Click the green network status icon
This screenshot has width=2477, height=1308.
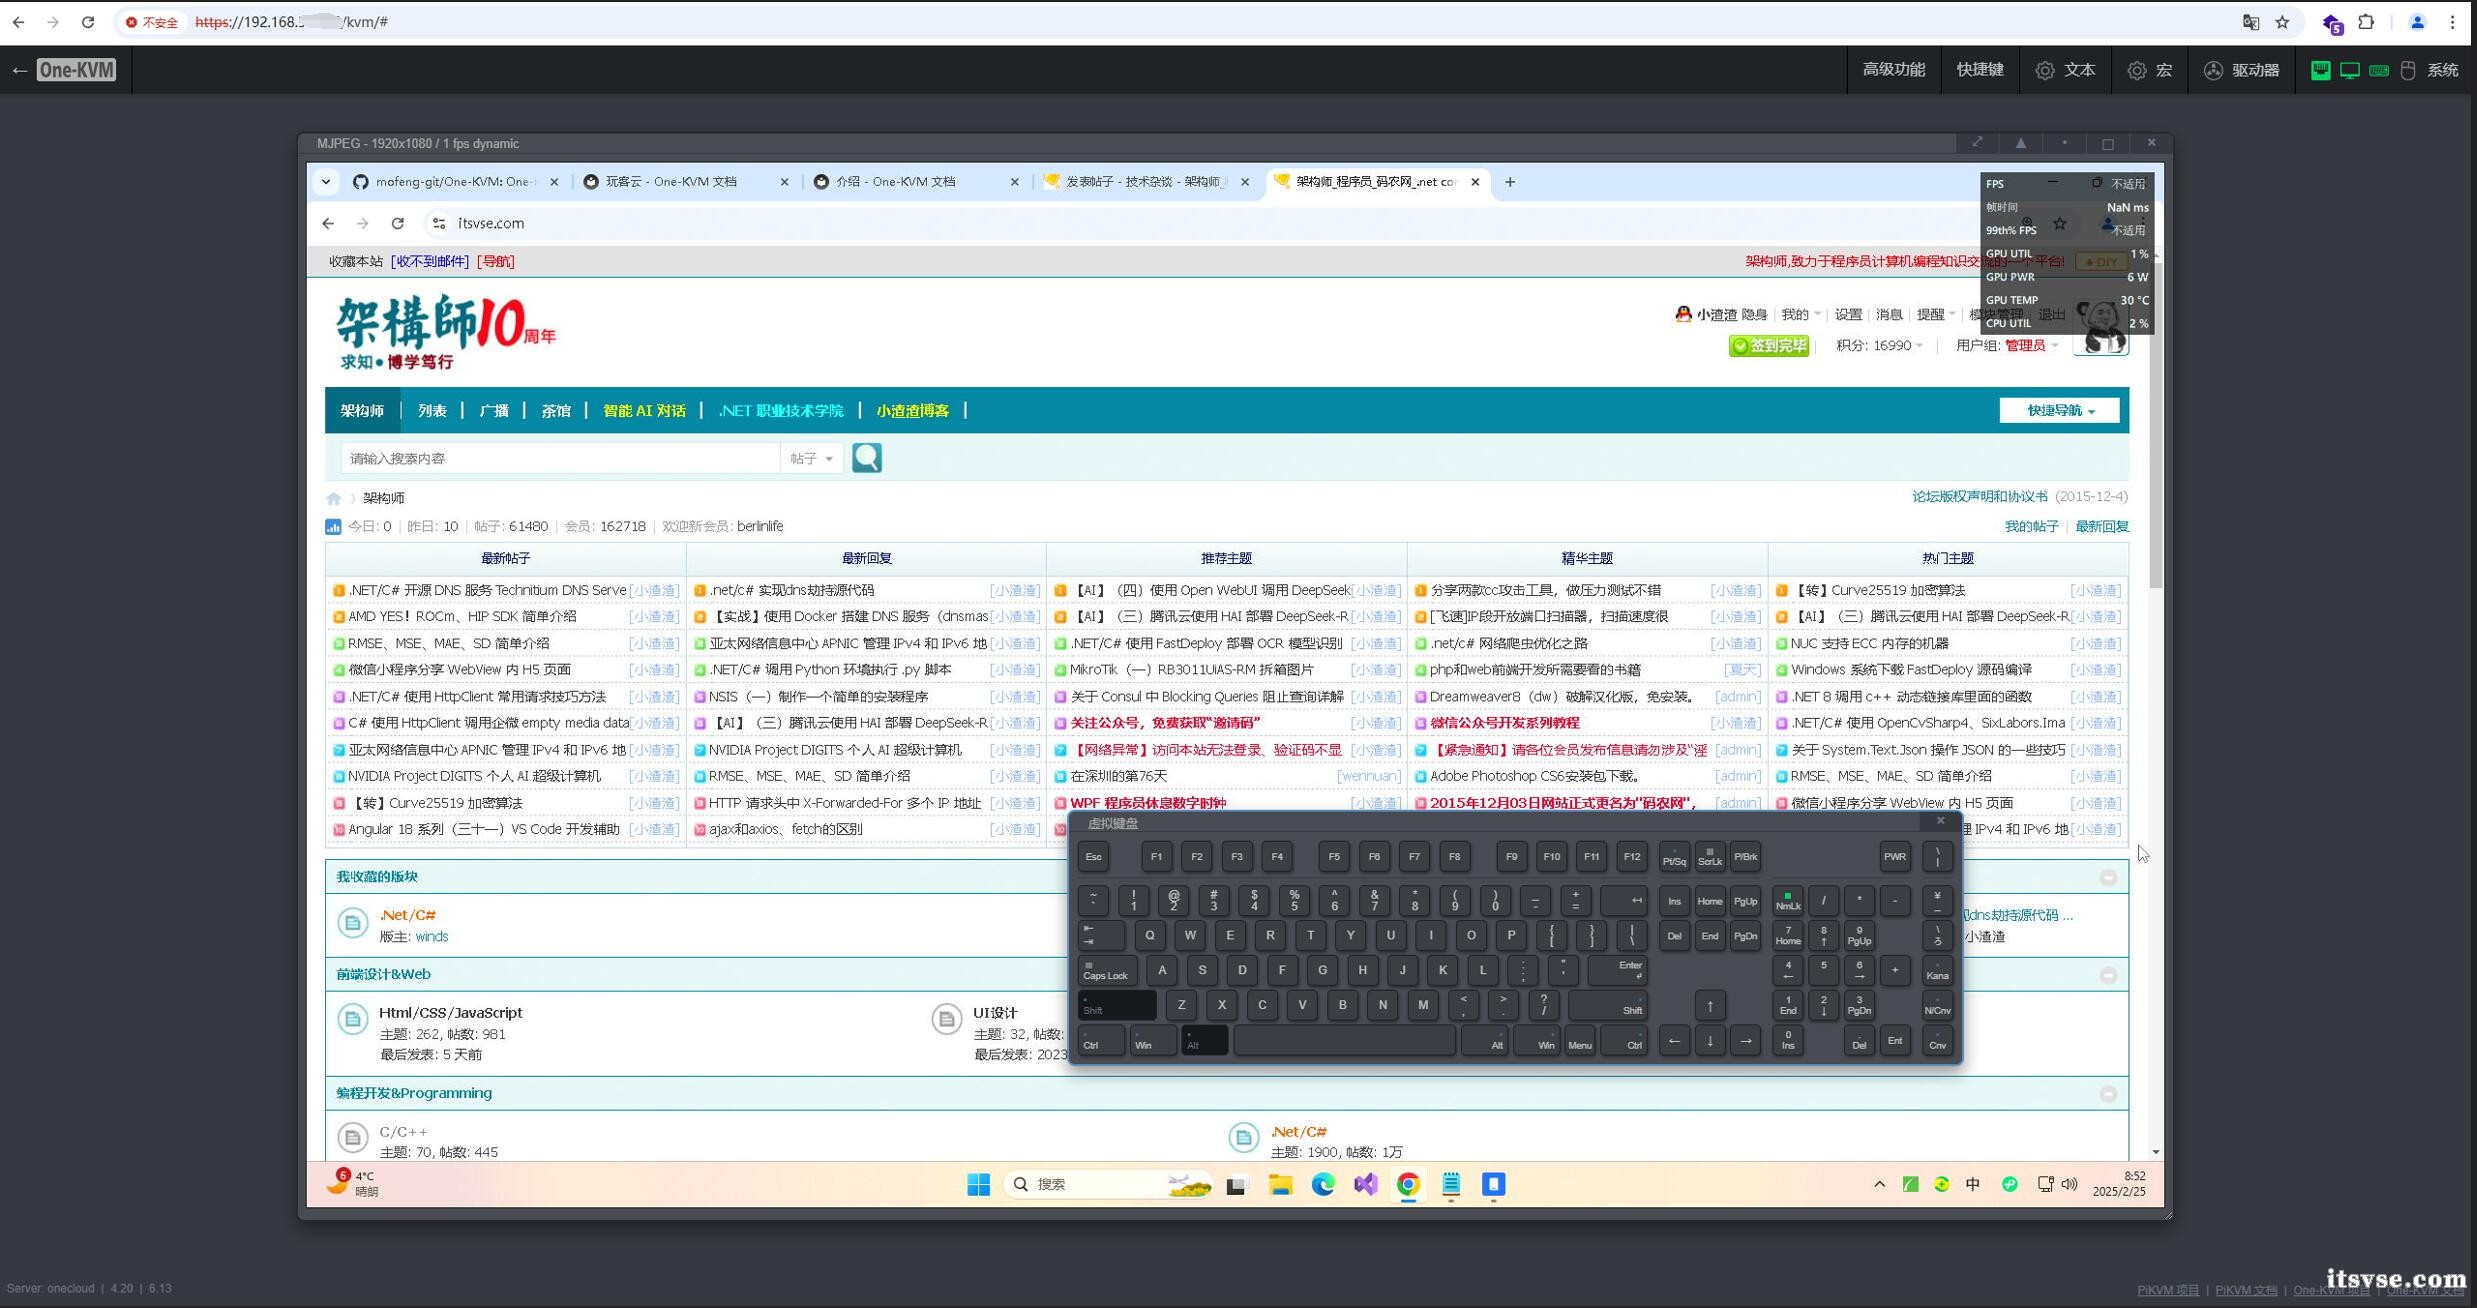[x=2321, y=70]
